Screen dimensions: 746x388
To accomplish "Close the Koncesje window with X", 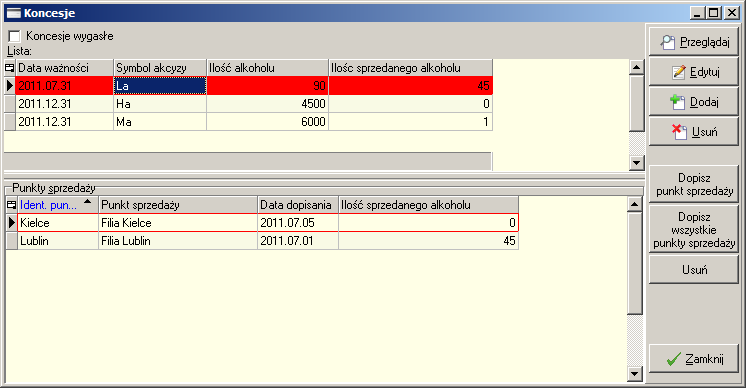I will point(732,13).
